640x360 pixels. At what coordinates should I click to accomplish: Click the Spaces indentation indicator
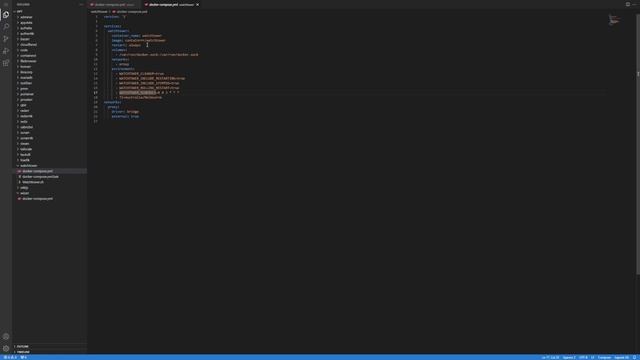[x=569, y=358]
